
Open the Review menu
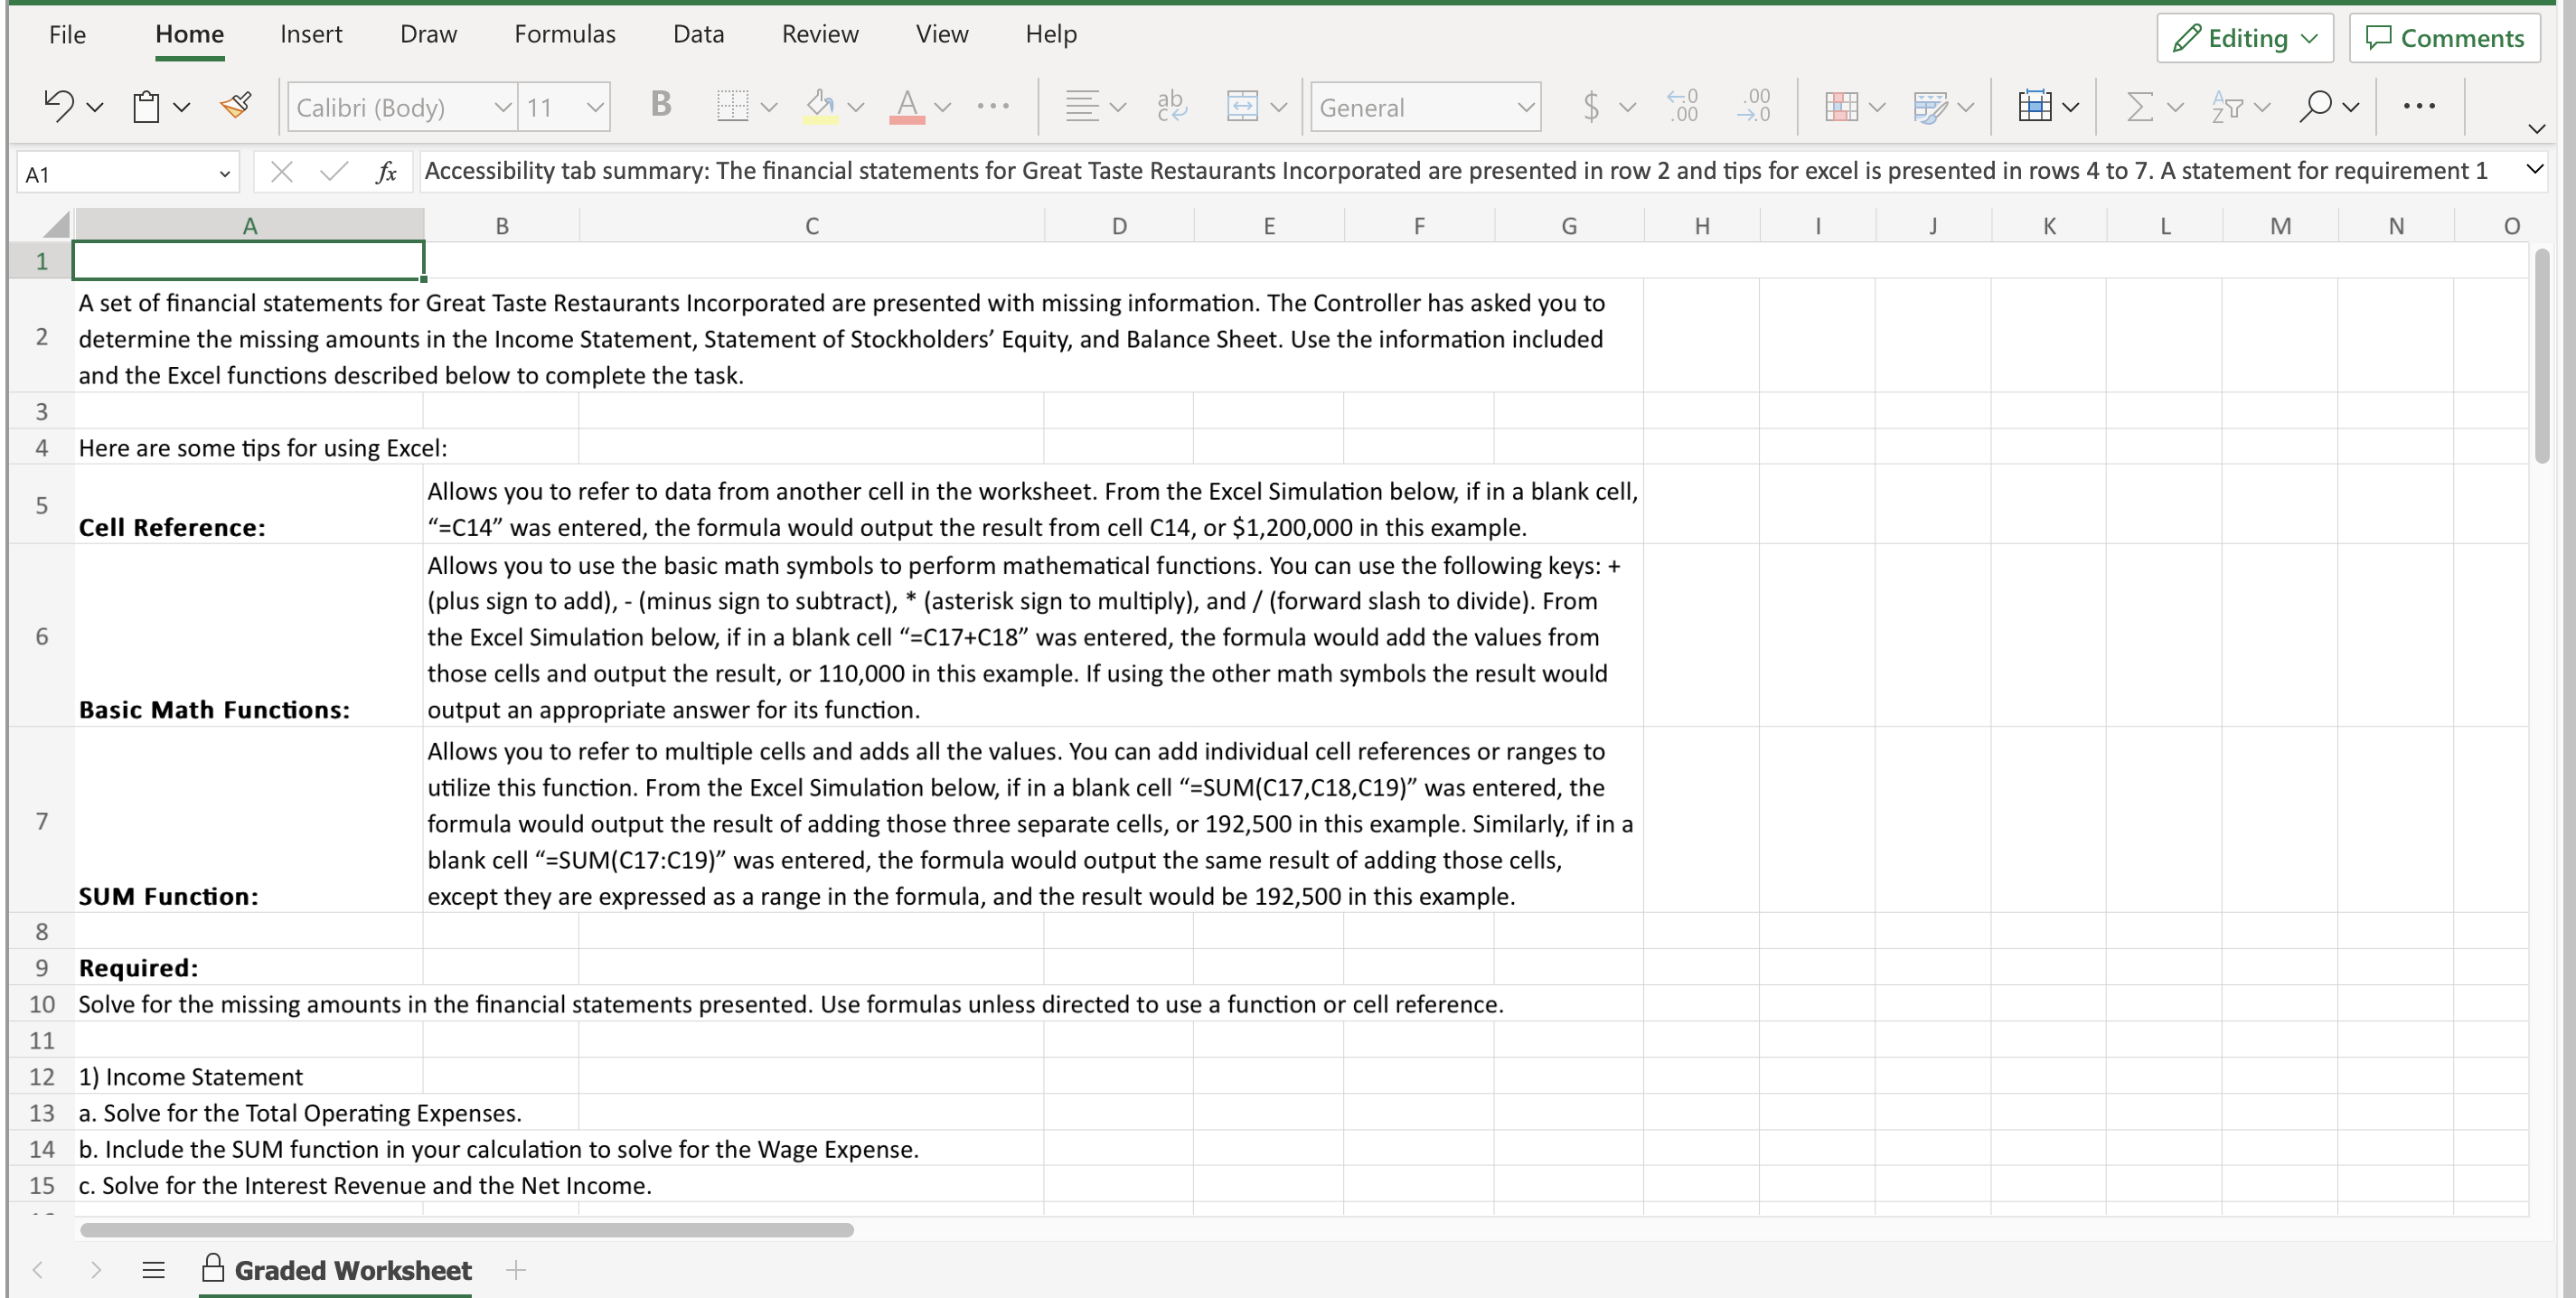(x=820, y=33)
